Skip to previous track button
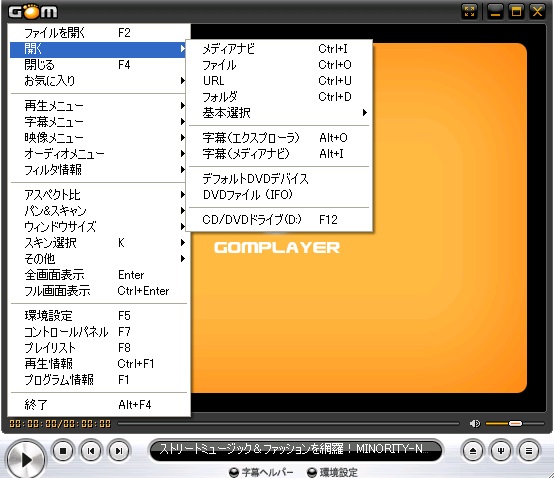The height and width of the screenshot is (478, 554). (91, 451)
